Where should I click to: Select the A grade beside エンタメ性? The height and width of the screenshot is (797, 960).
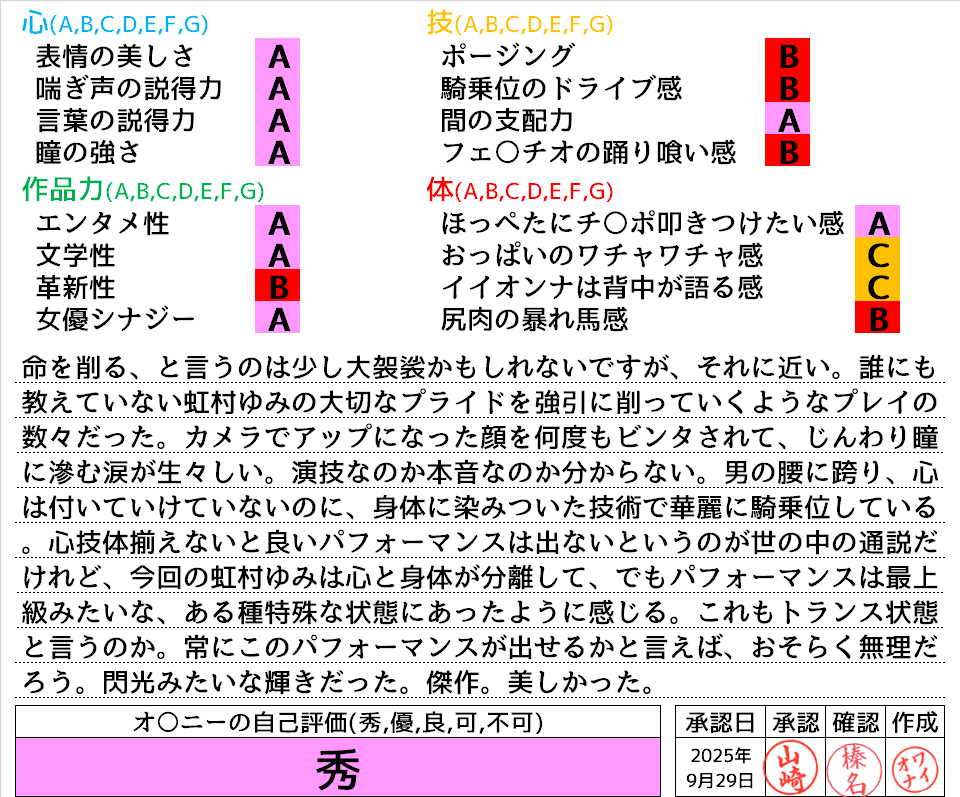coord(277,222)
